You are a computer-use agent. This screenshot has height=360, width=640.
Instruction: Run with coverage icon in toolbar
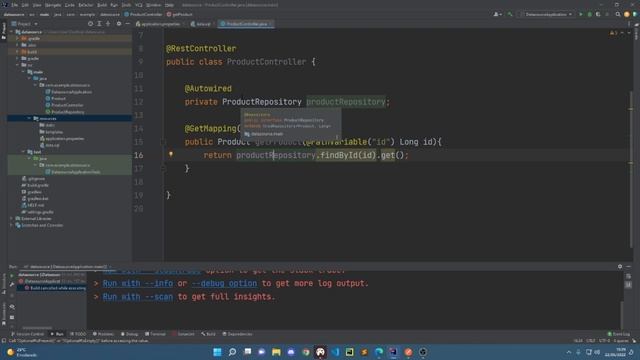598,14
